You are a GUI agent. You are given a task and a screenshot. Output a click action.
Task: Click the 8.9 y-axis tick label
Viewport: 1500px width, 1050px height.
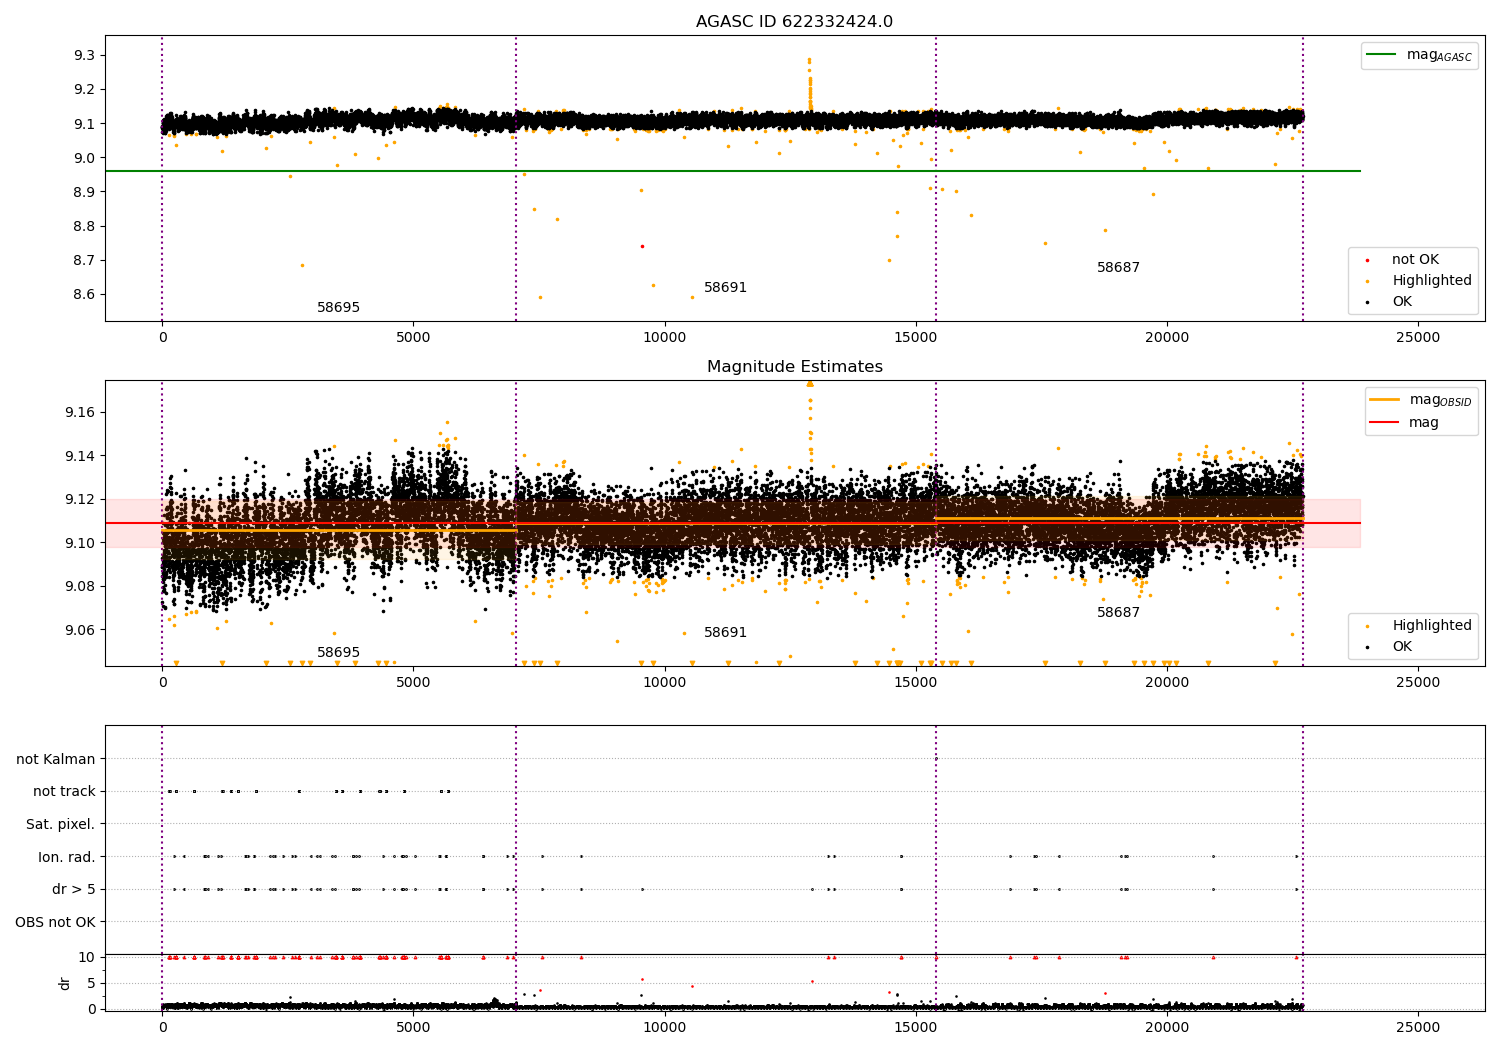tap(84, 192)
